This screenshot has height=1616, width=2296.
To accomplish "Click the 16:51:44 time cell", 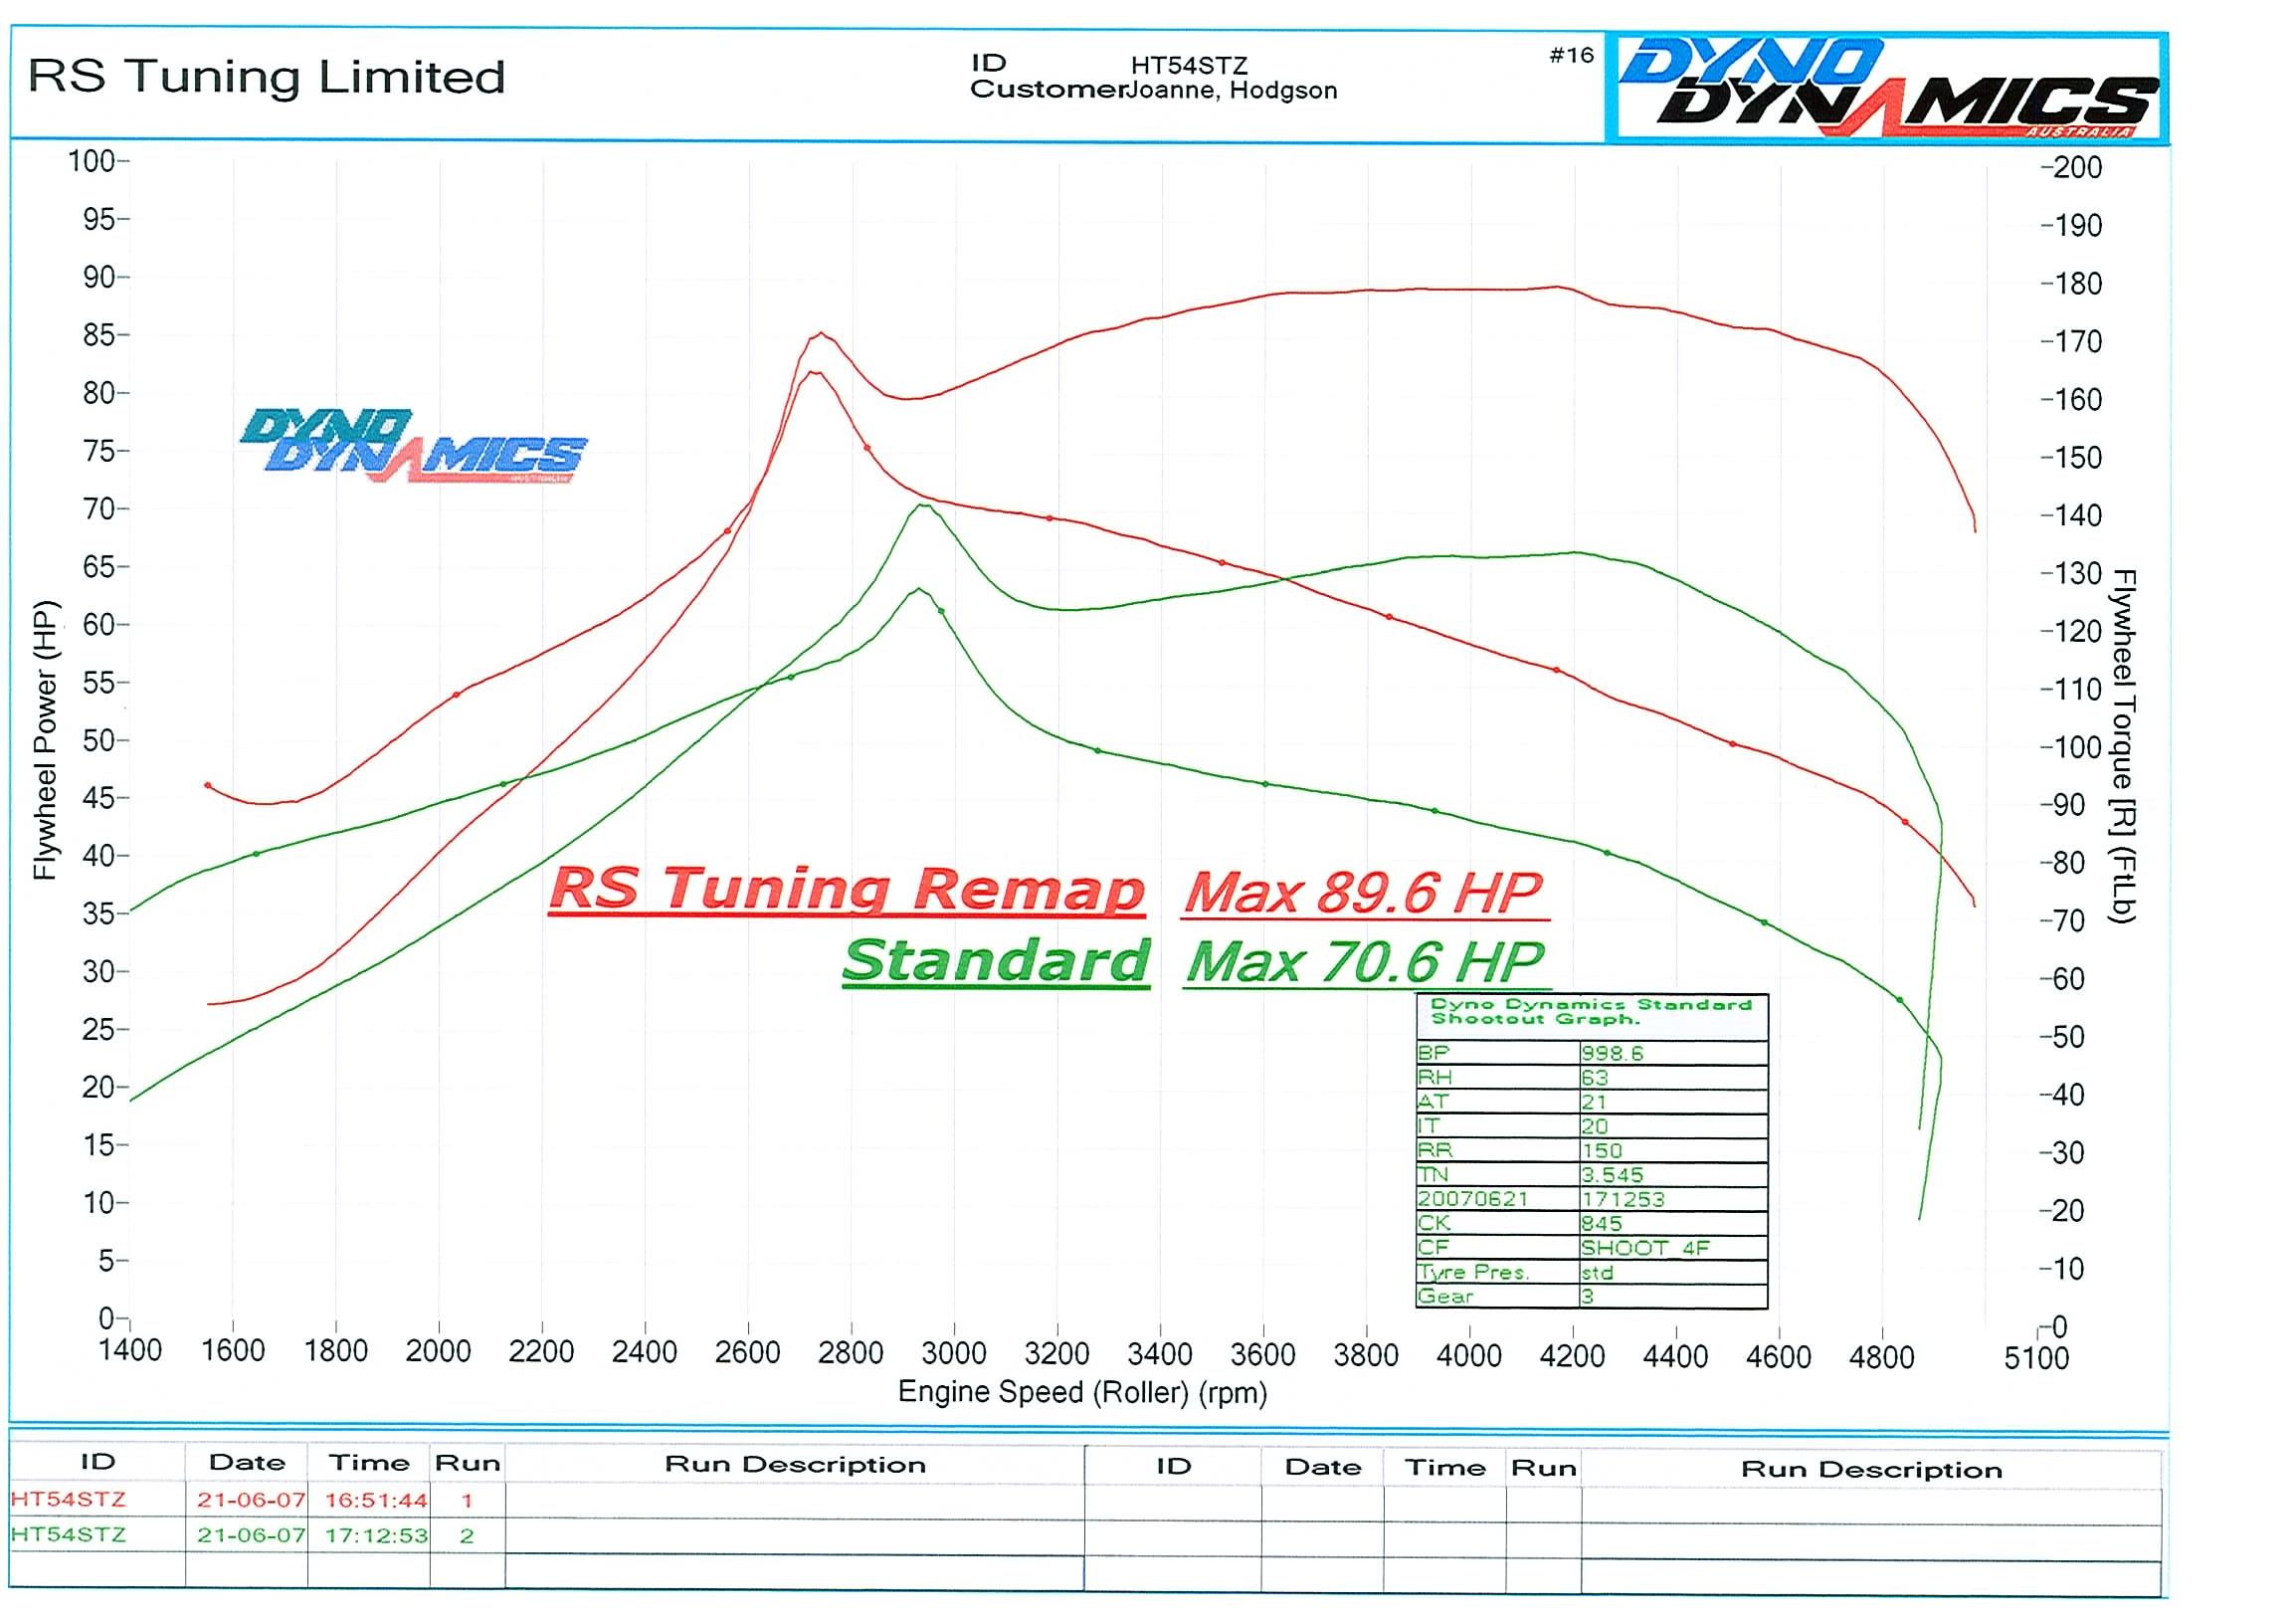I will coord(375,1500).
